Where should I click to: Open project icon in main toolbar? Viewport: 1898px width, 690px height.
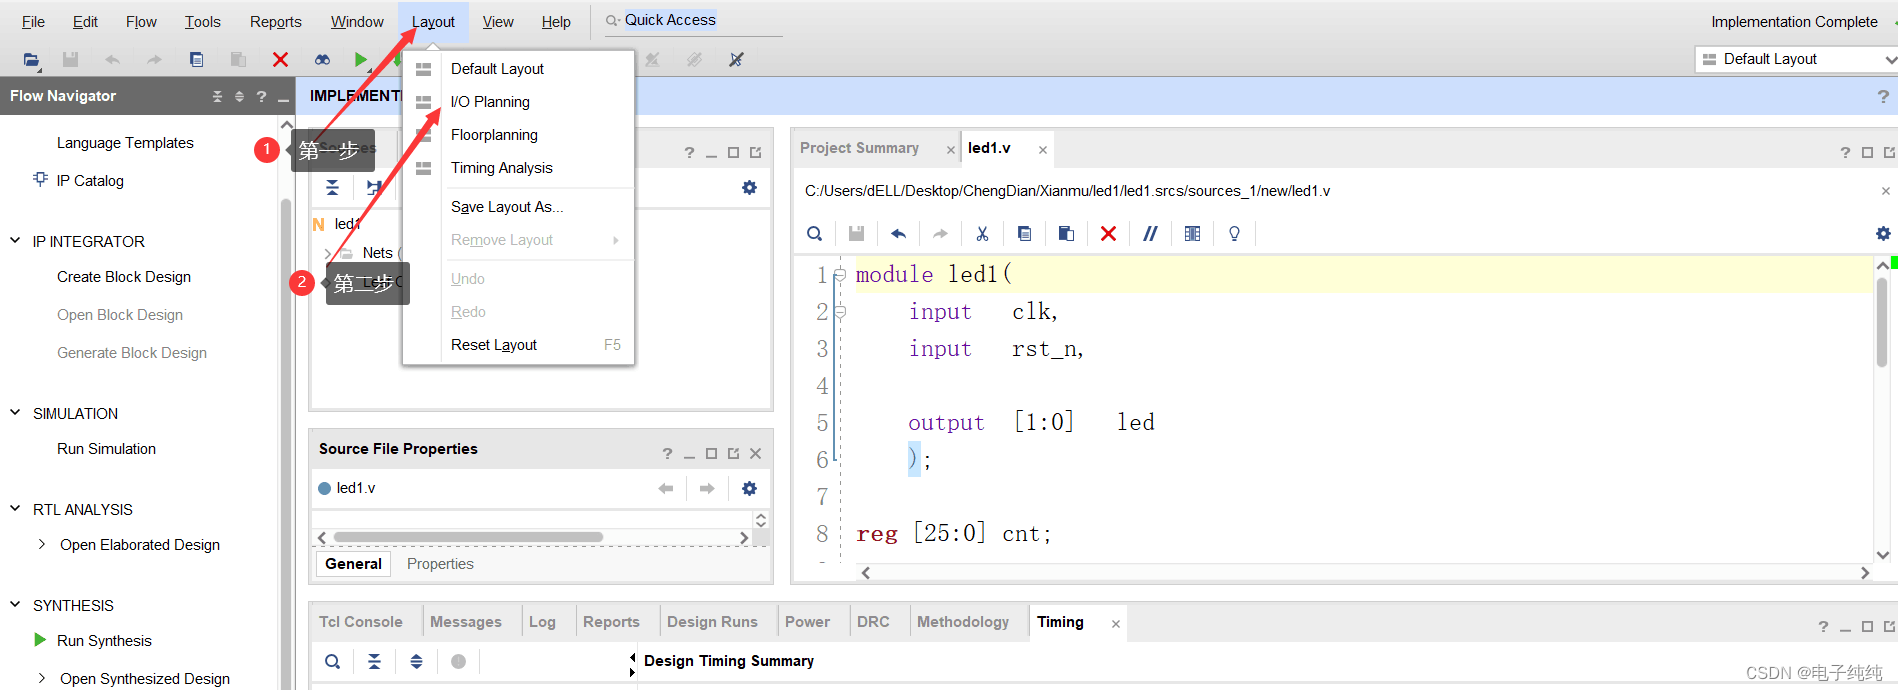(31, 60)
